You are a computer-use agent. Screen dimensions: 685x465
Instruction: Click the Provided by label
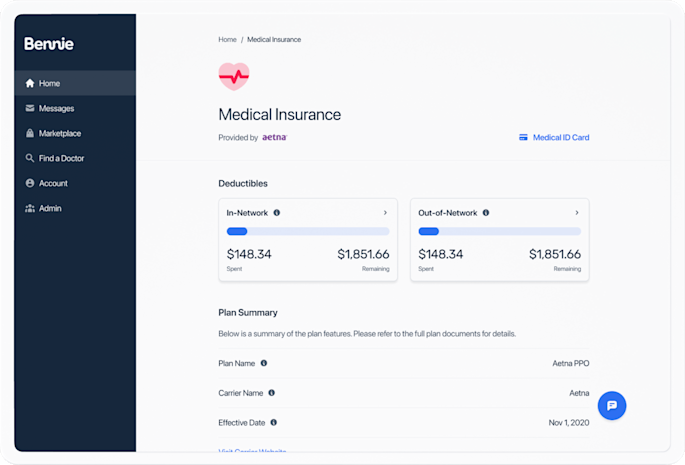pos(238,138)
